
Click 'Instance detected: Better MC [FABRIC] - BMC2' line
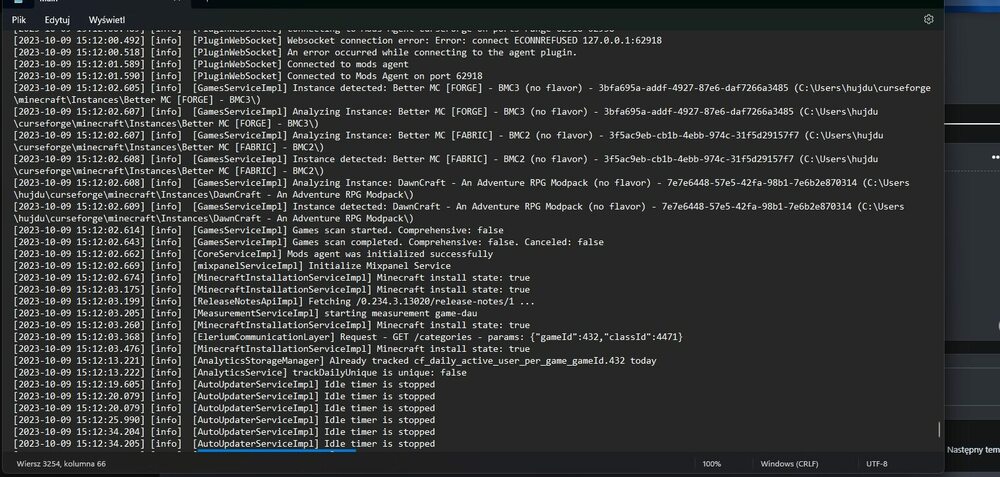click(446, 165)
